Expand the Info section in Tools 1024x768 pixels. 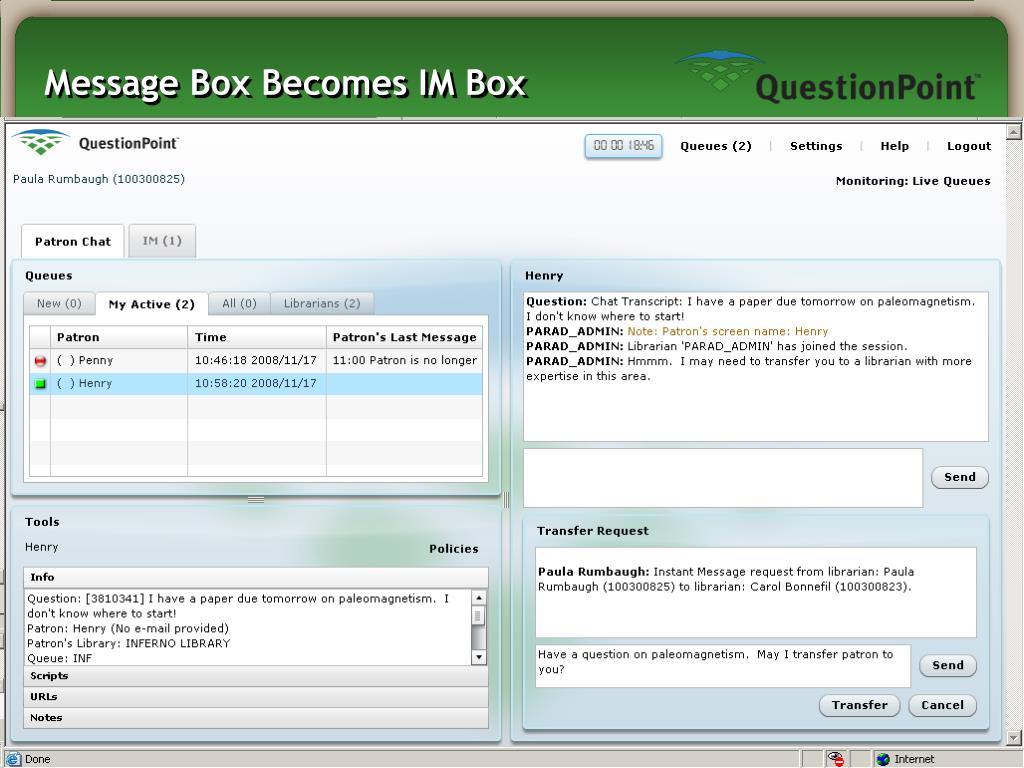point(256,577)
